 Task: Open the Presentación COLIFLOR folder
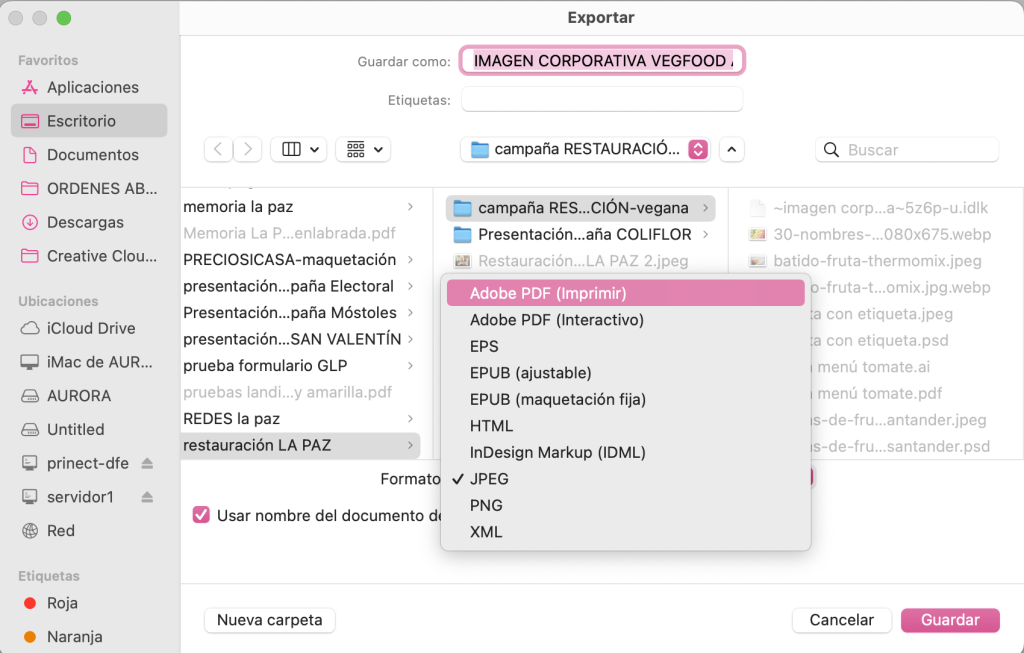click(584, 234)
